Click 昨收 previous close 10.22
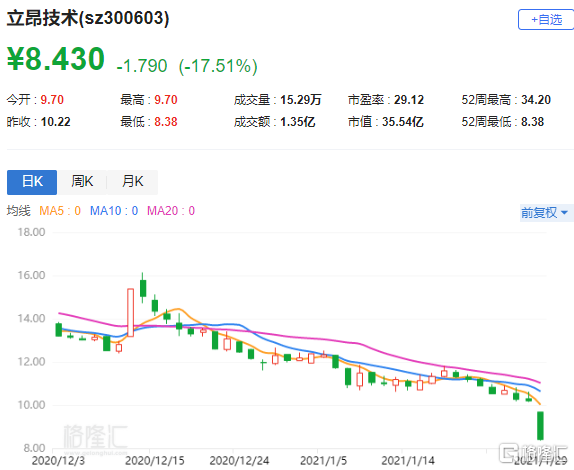This screenshot has width=574, height=470. point(55,122)
